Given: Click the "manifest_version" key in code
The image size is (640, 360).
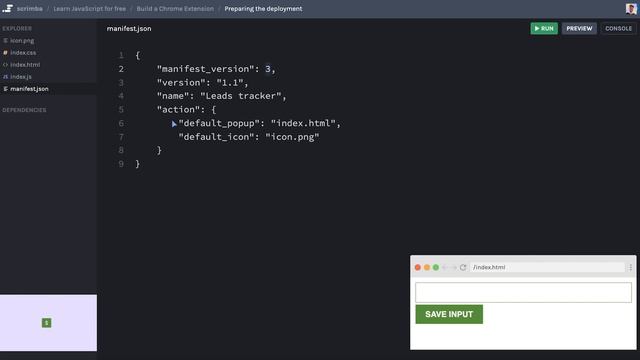Looking at the screenshot, I should 206,69.
